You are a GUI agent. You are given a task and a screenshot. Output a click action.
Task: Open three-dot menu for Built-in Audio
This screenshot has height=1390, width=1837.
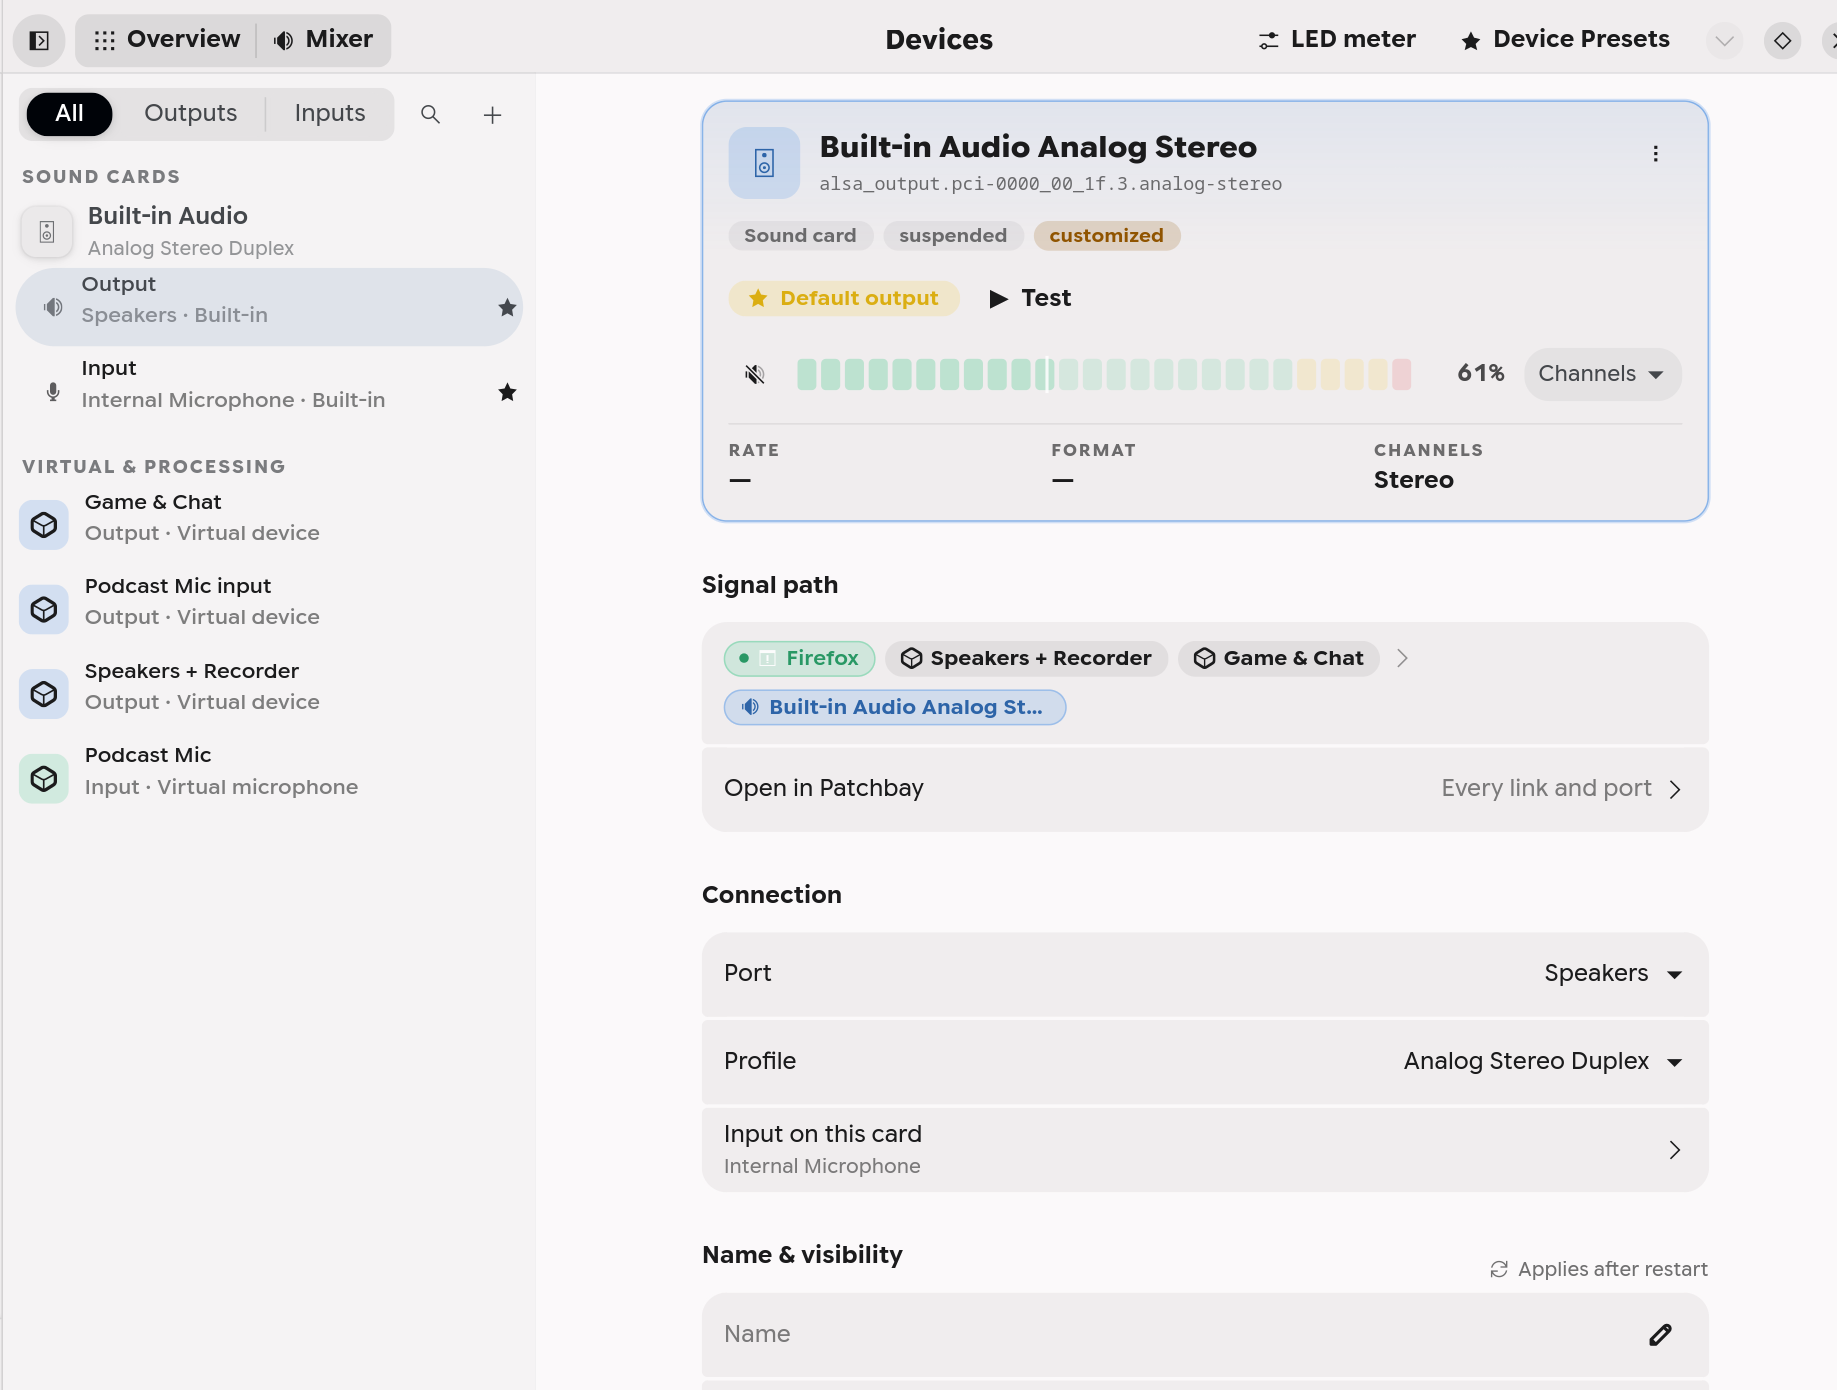coord(1656,154)
